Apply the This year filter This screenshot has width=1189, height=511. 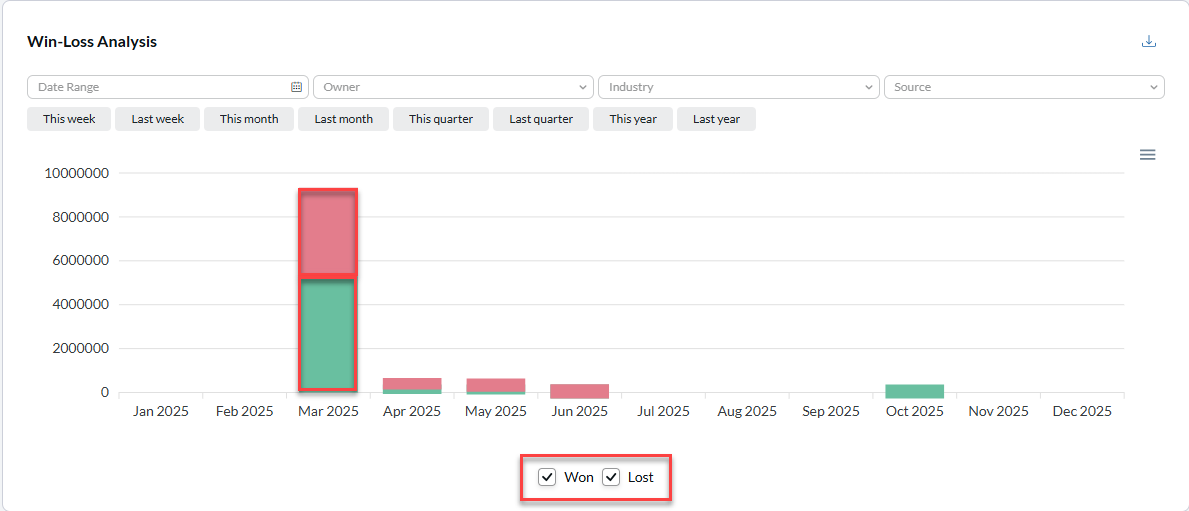(633, 119)
